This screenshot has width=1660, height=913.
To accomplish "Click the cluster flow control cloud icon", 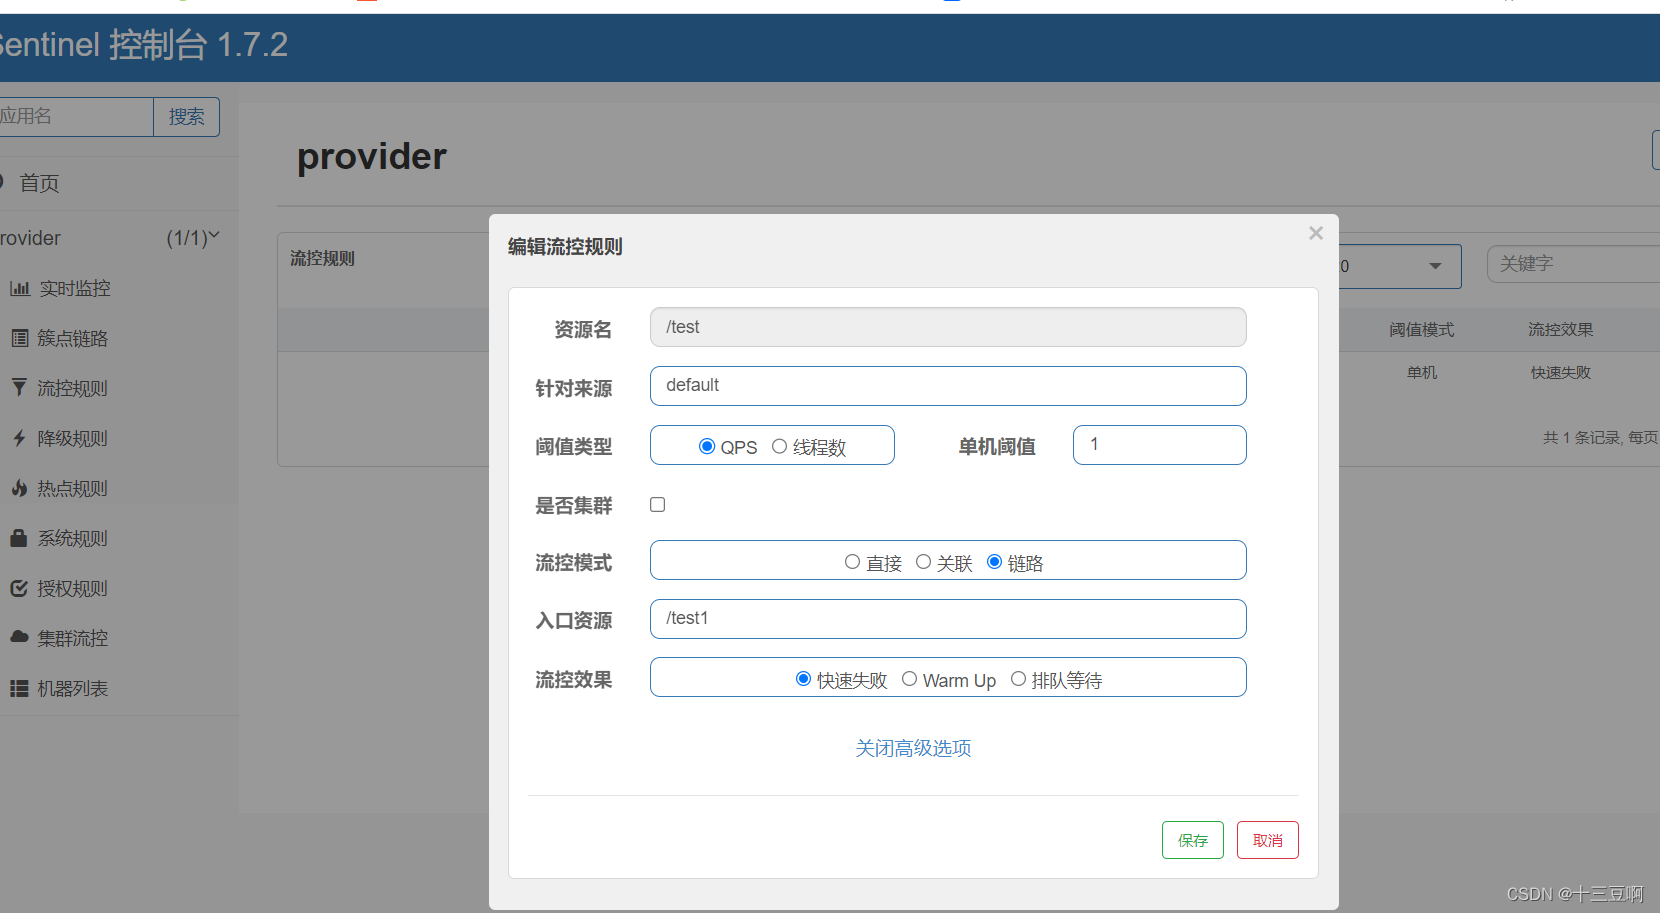I will tap(19, 637).
